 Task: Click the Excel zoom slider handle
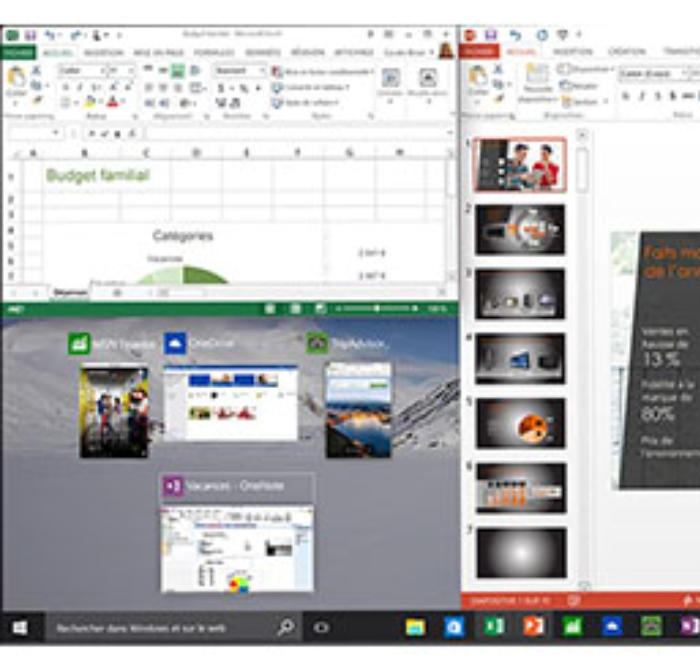tap(377, 309)
